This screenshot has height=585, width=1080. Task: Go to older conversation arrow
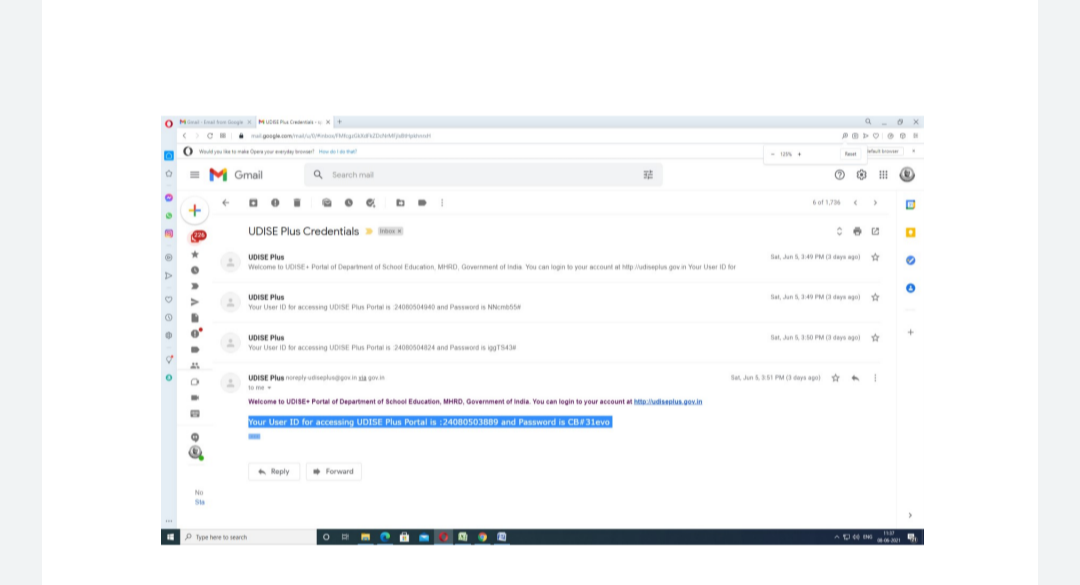[x=875, y=203]
